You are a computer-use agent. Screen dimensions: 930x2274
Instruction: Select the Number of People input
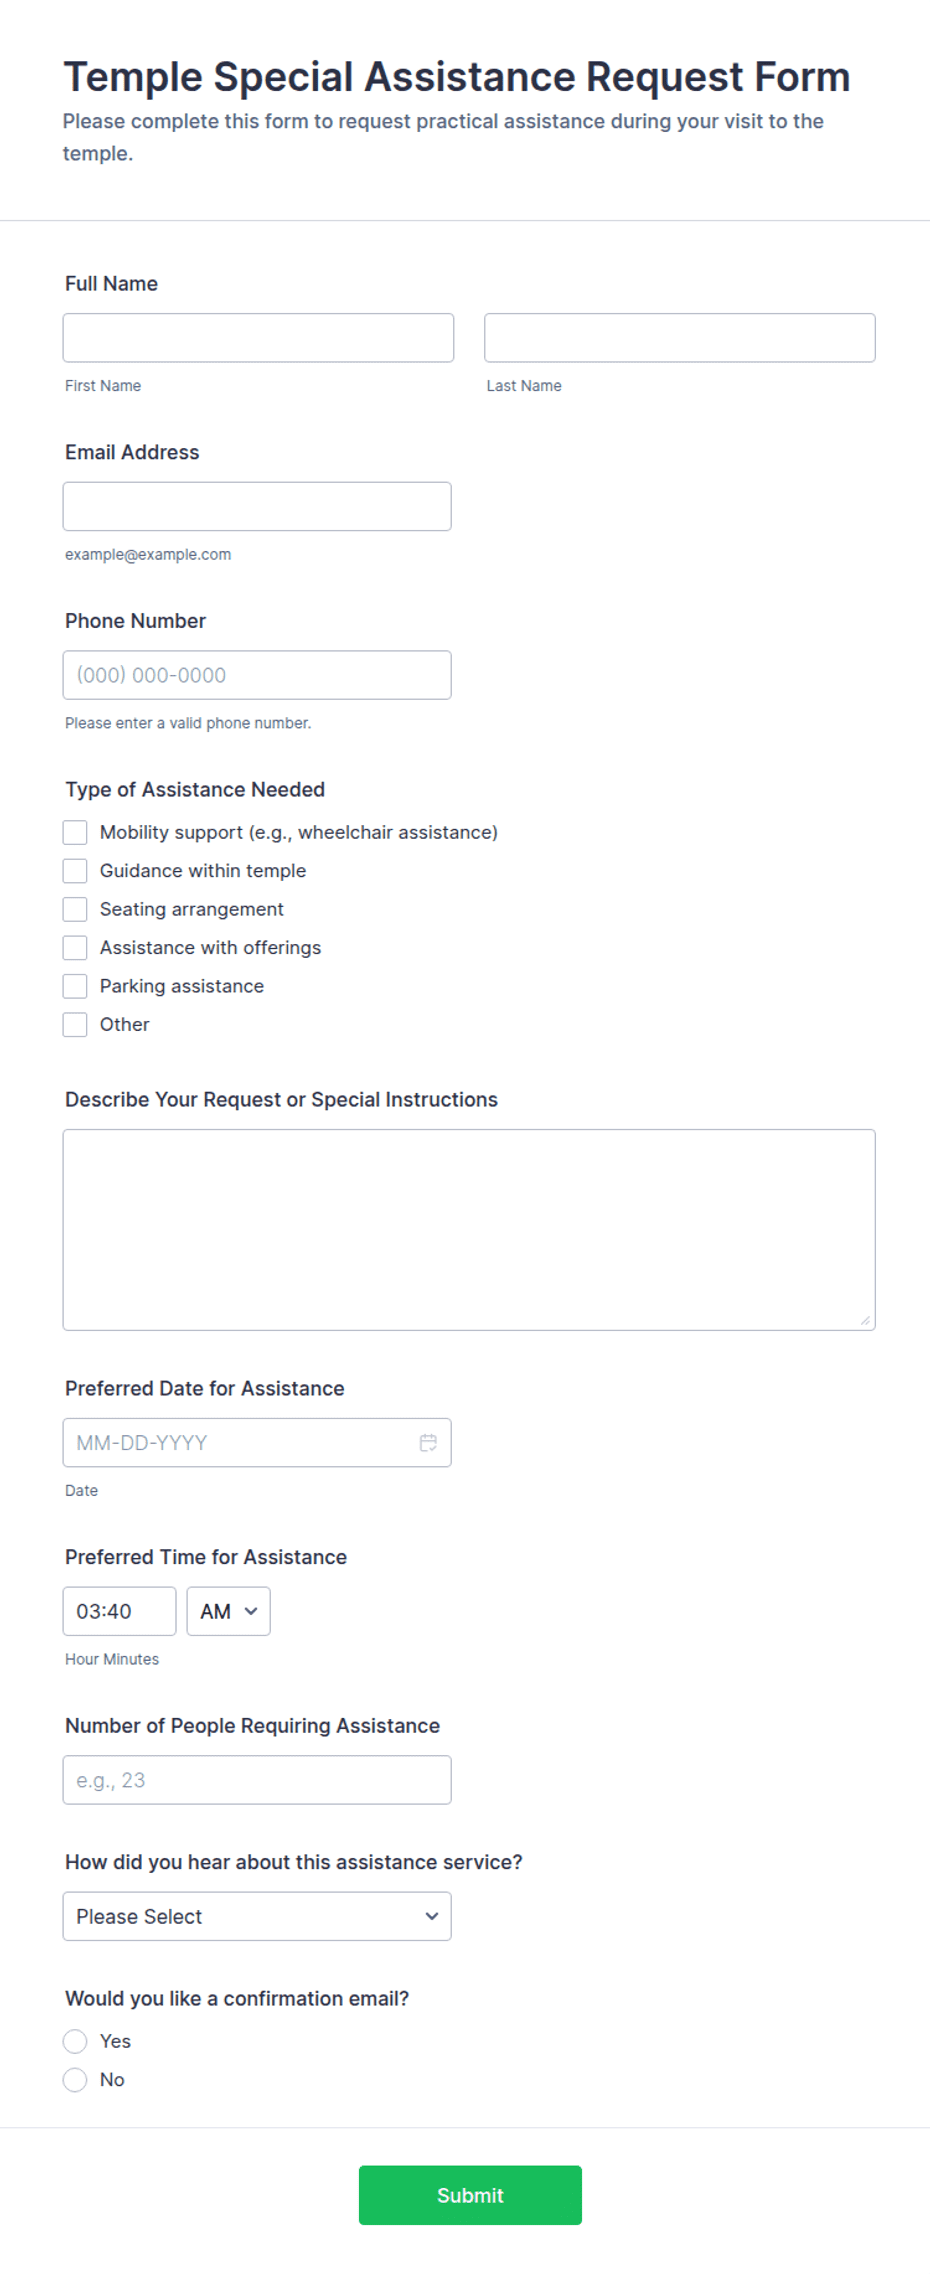pyautogui.click(x=257, y=1780)
